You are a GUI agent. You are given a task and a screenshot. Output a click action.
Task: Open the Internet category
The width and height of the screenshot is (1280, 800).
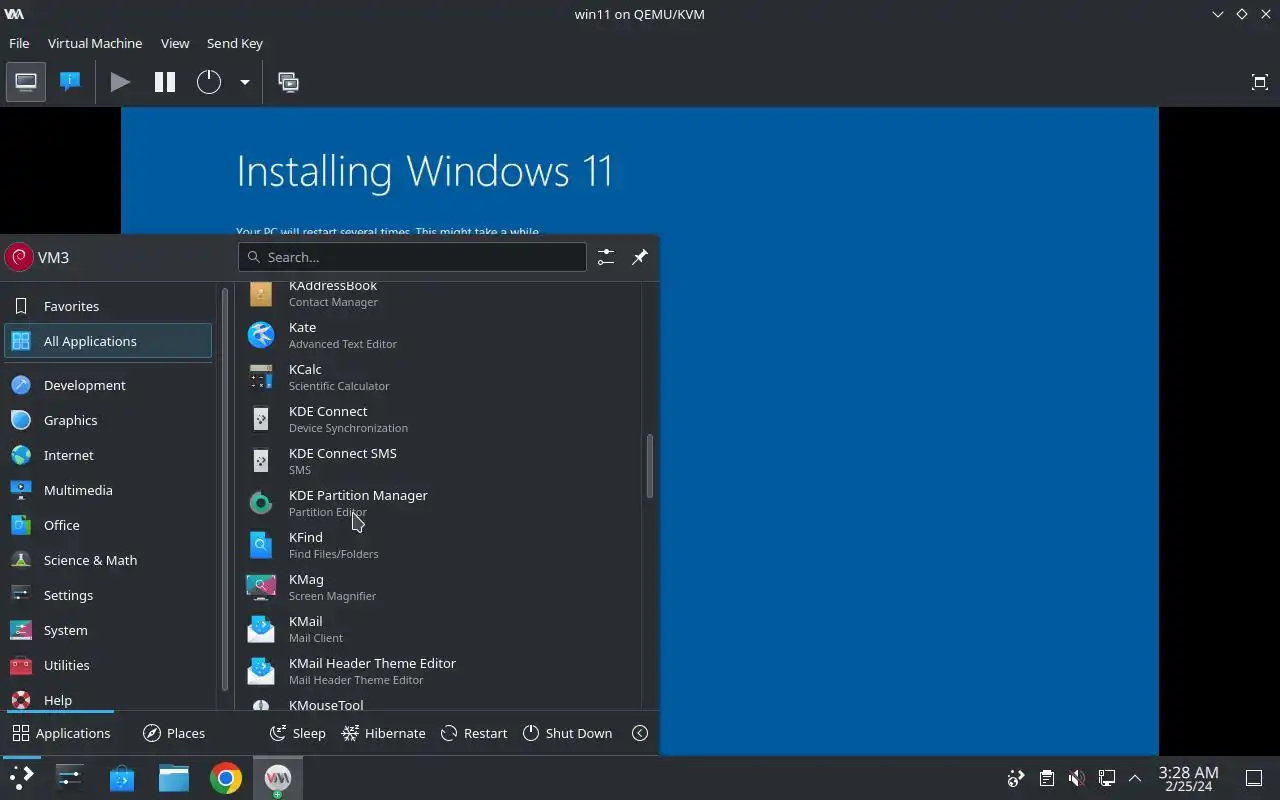tap(108, 455)
